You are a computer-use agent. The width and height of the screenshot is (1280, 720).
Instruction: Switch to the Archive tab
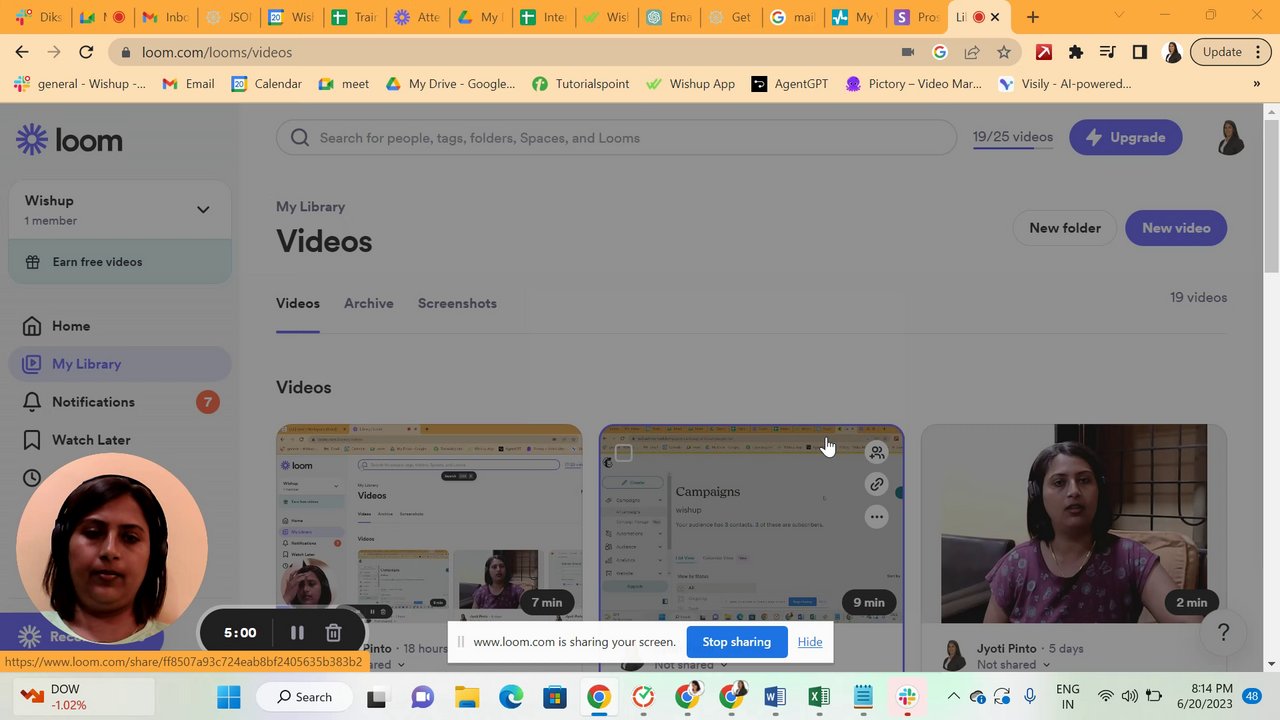(369, 303)
